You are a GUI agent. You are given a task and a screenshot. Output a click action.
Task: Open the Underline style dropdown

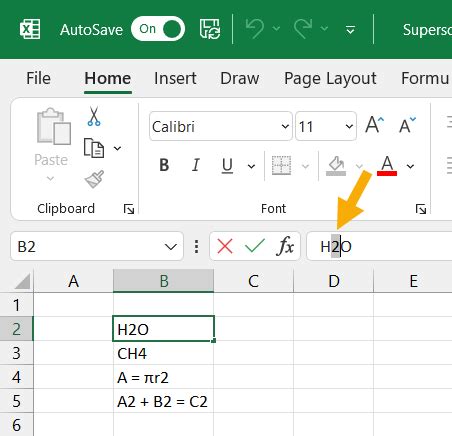pyautogui.click(x=252, y=166)
